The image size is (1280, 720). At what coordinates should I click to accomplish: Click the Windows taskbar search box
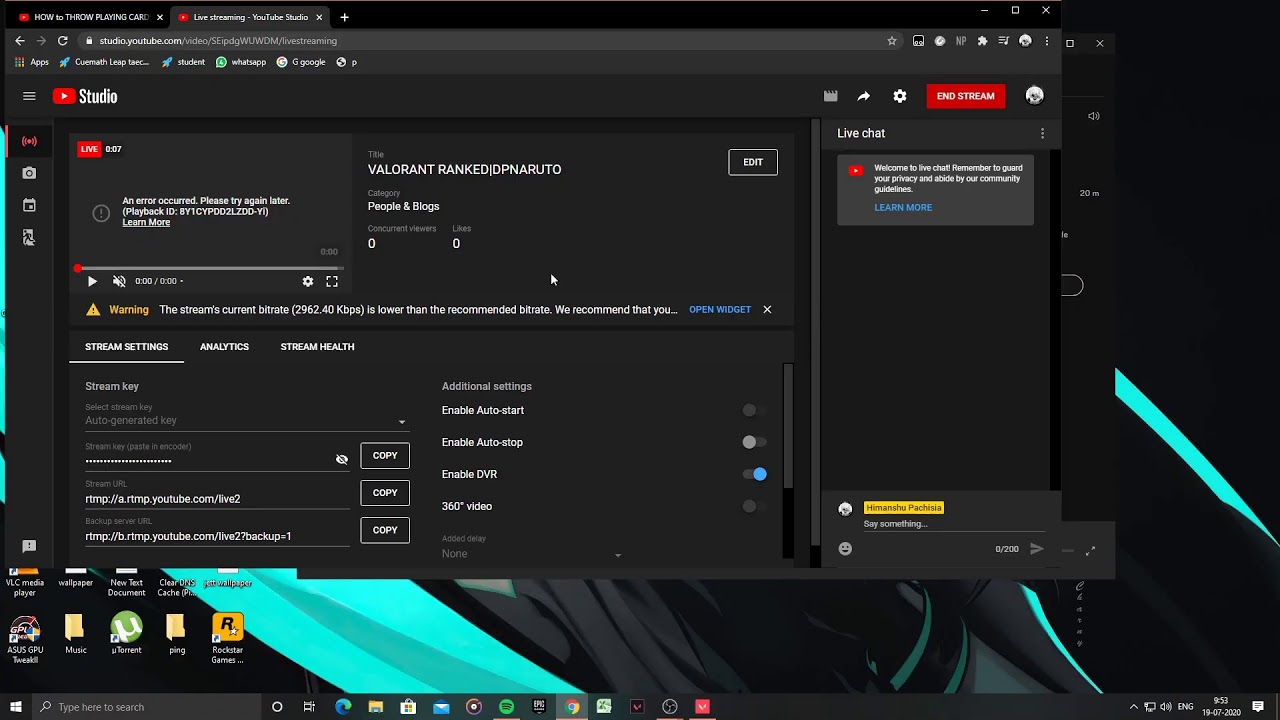click(146, 707)
